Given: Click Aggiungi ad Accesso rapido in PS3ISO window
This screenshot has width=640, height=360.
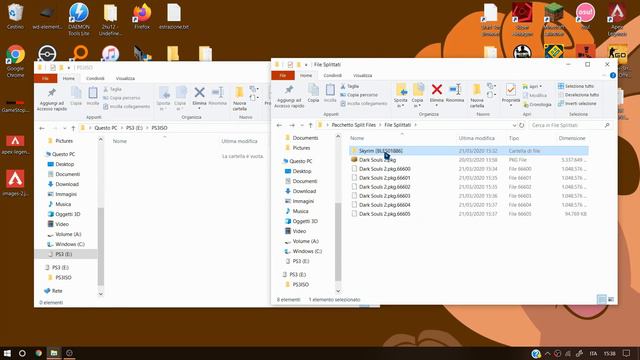Looking at the screenshot, I should pos(52,100).
